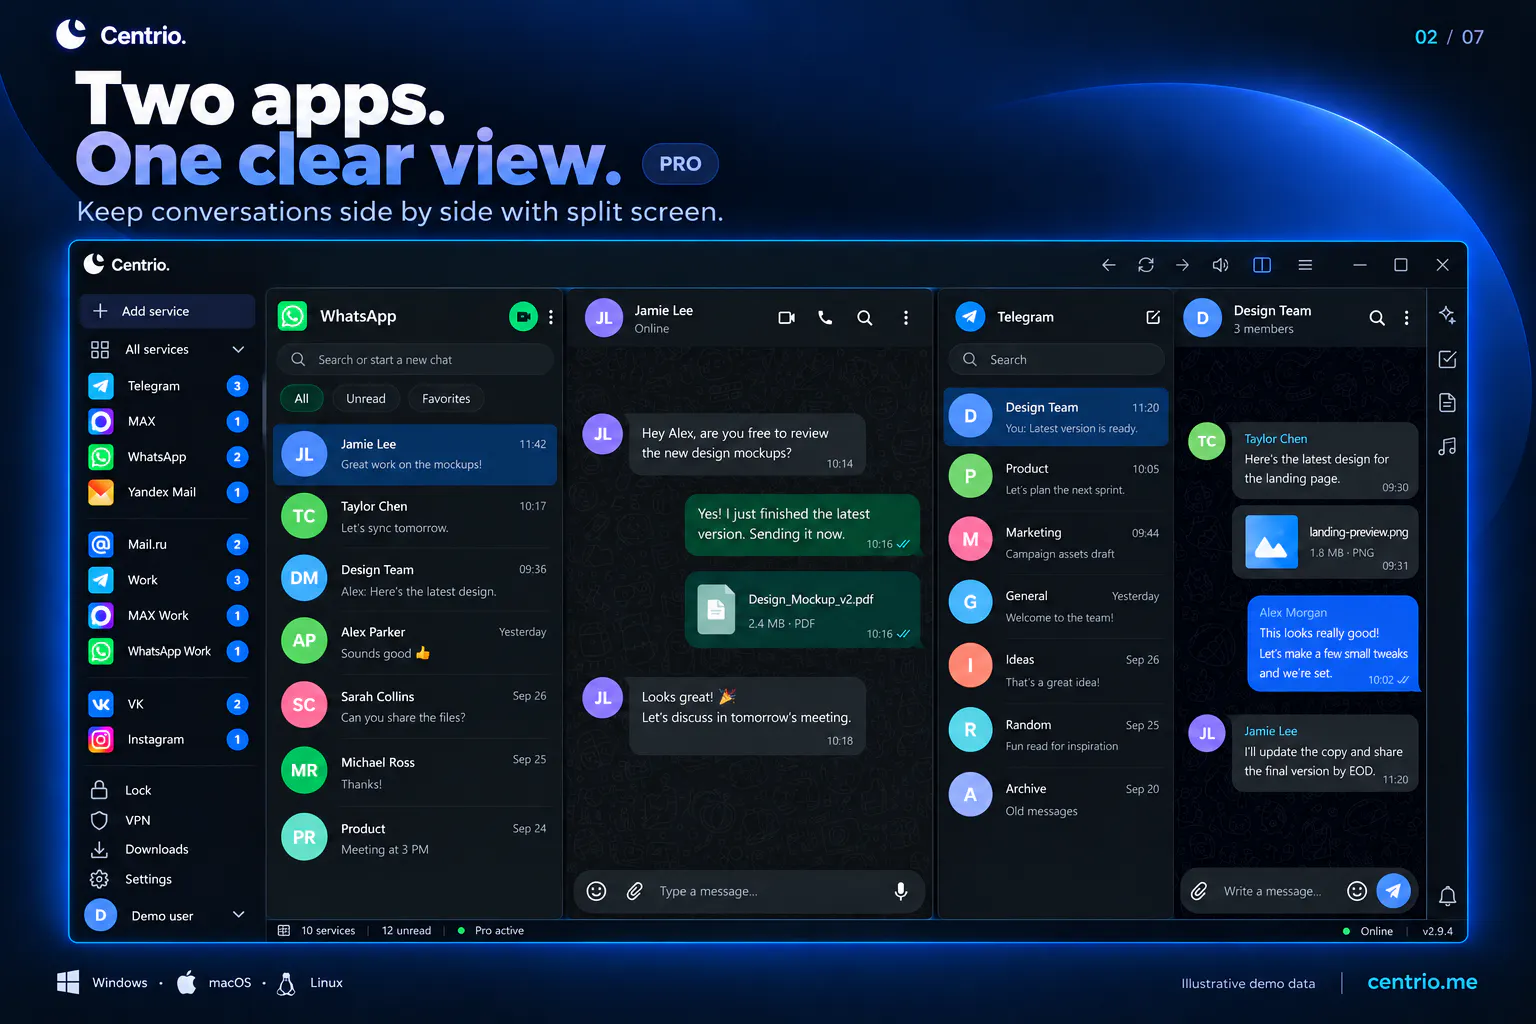Mute sounds with the speaker icon
Image resolution: width=1536 pixels, height=1024 pixels.
(x=1221, y=265)
